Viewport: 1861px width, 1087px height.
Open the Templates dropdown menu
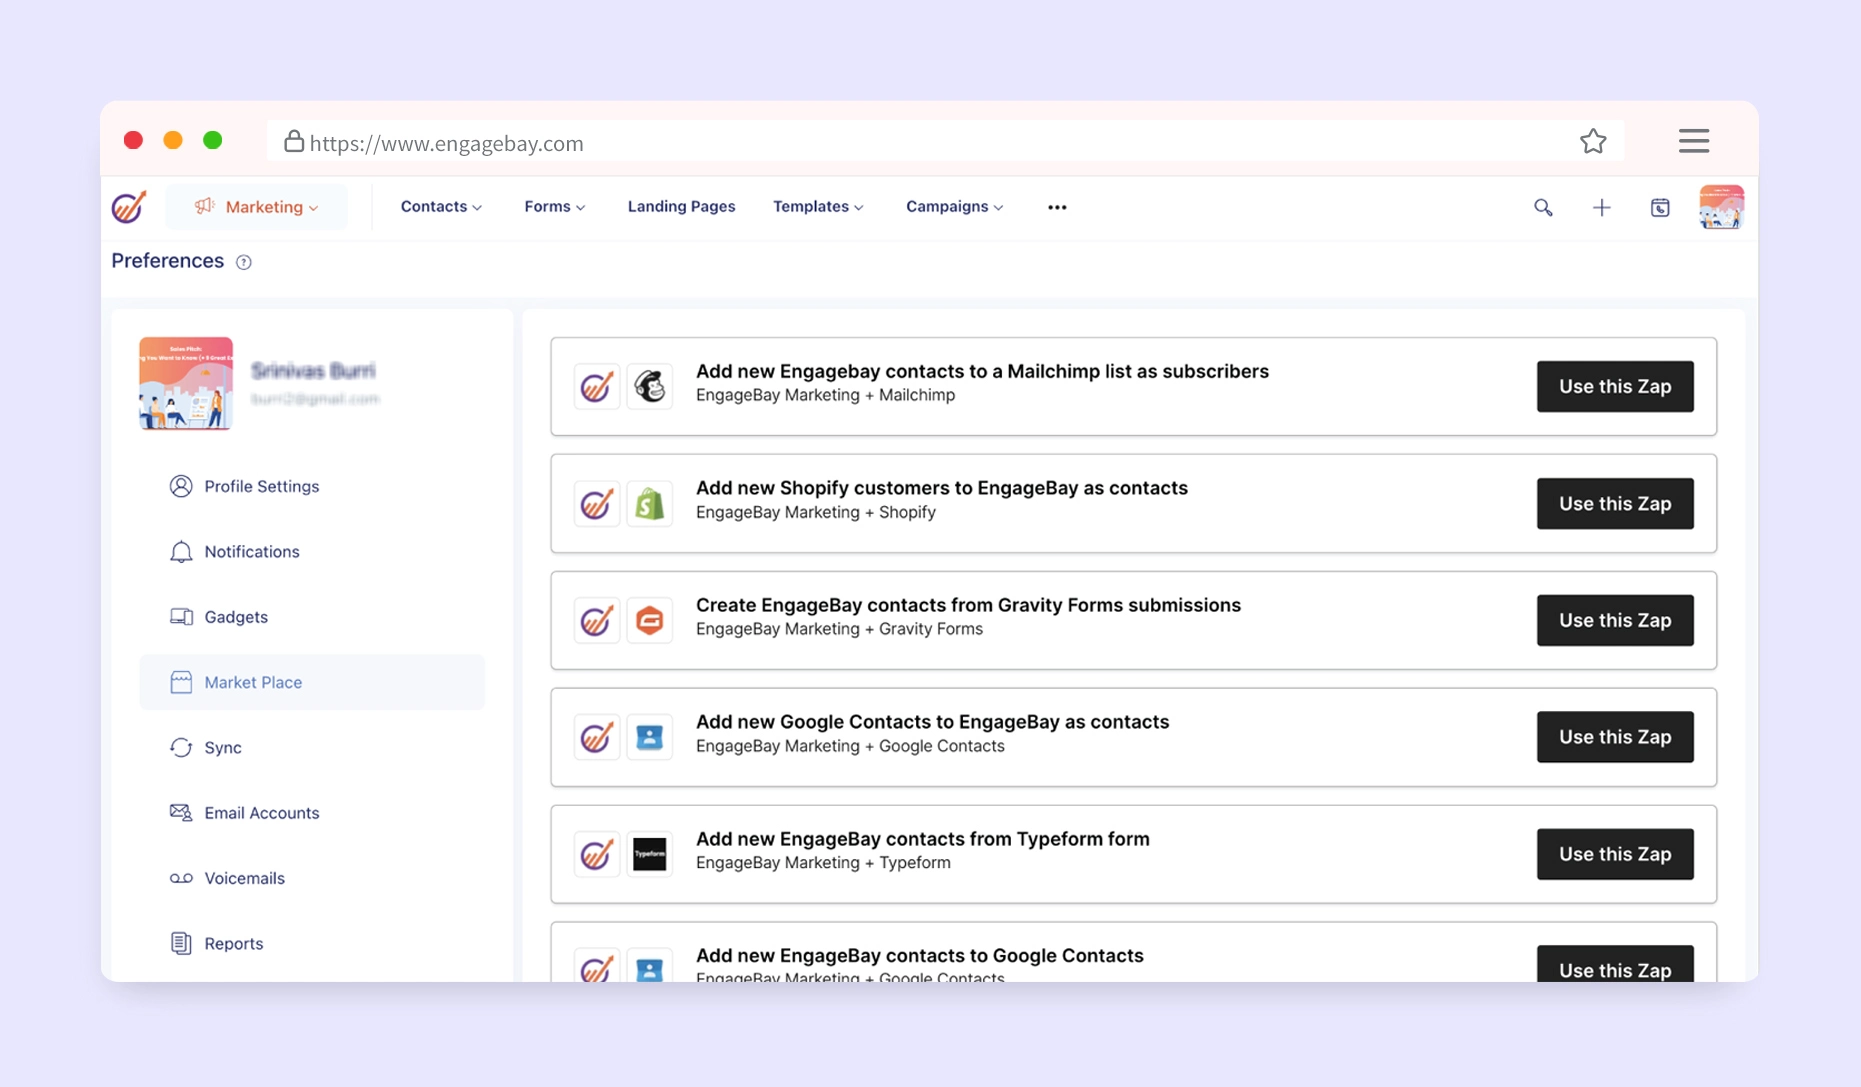pyautogui.click(x=817, y=206)
